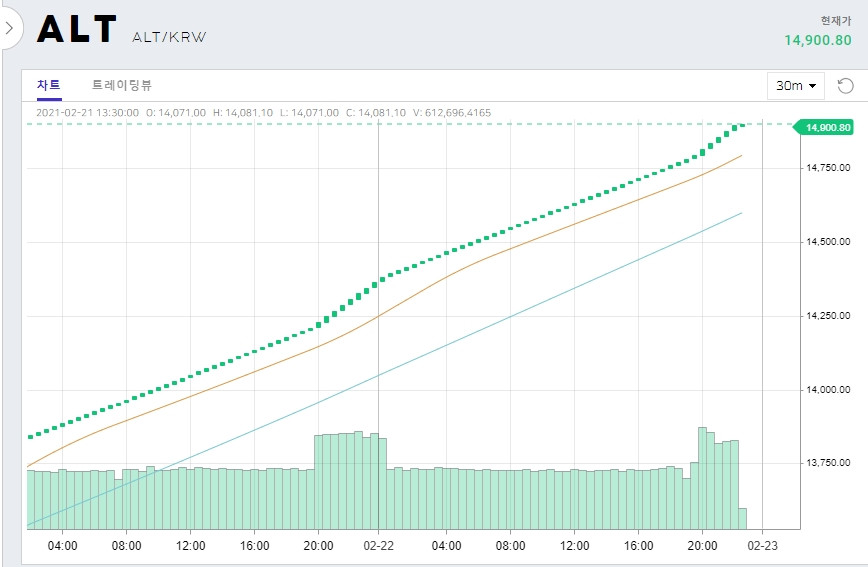Click the 02-23 date label on time axis
The height and width of the screenshot is (567, 868).
tap(763, 546)
